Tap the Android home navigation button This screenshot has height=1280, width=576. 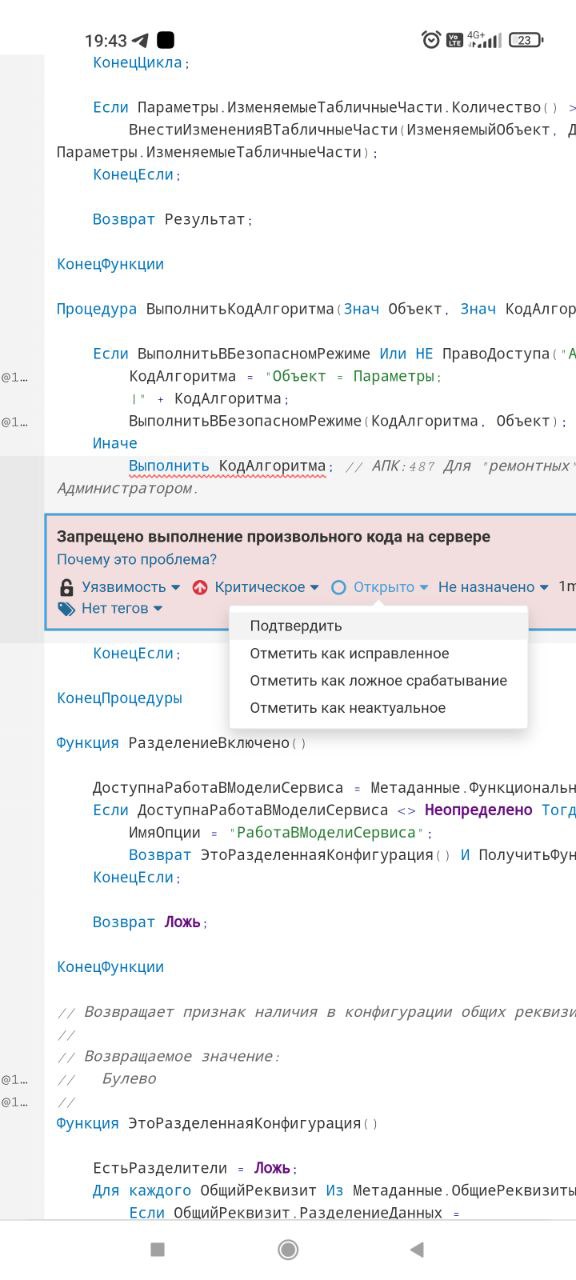[288, 1249]
